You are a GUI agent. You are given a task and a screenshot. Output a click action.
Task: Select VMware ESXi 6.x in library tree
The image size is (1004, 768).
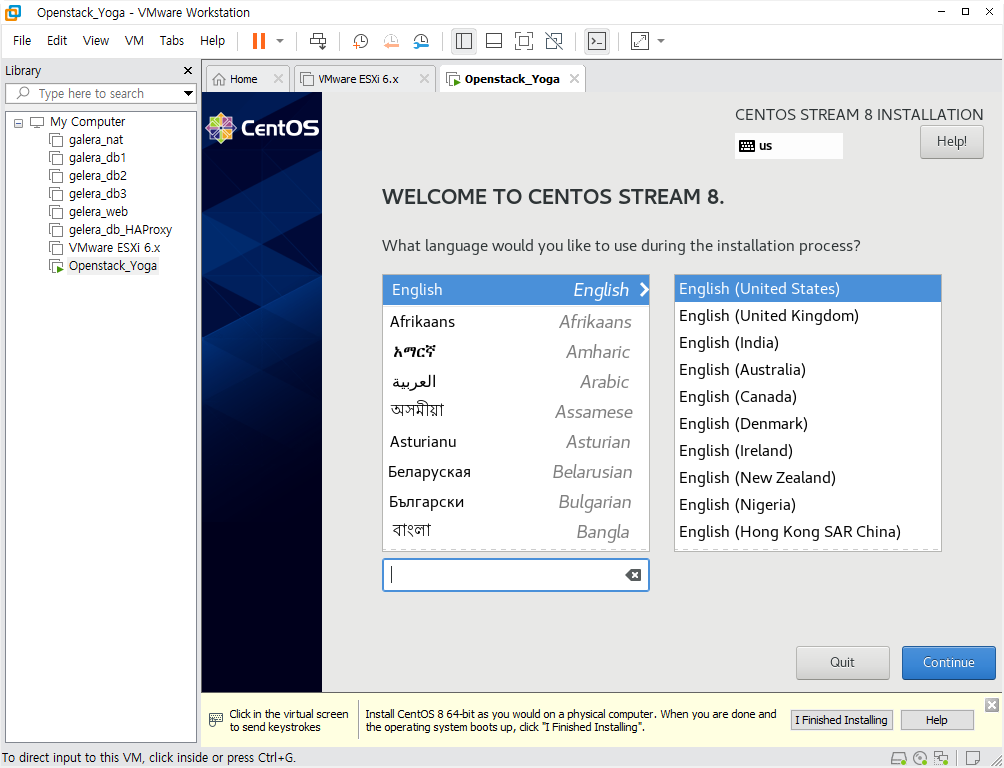[114, 247]
